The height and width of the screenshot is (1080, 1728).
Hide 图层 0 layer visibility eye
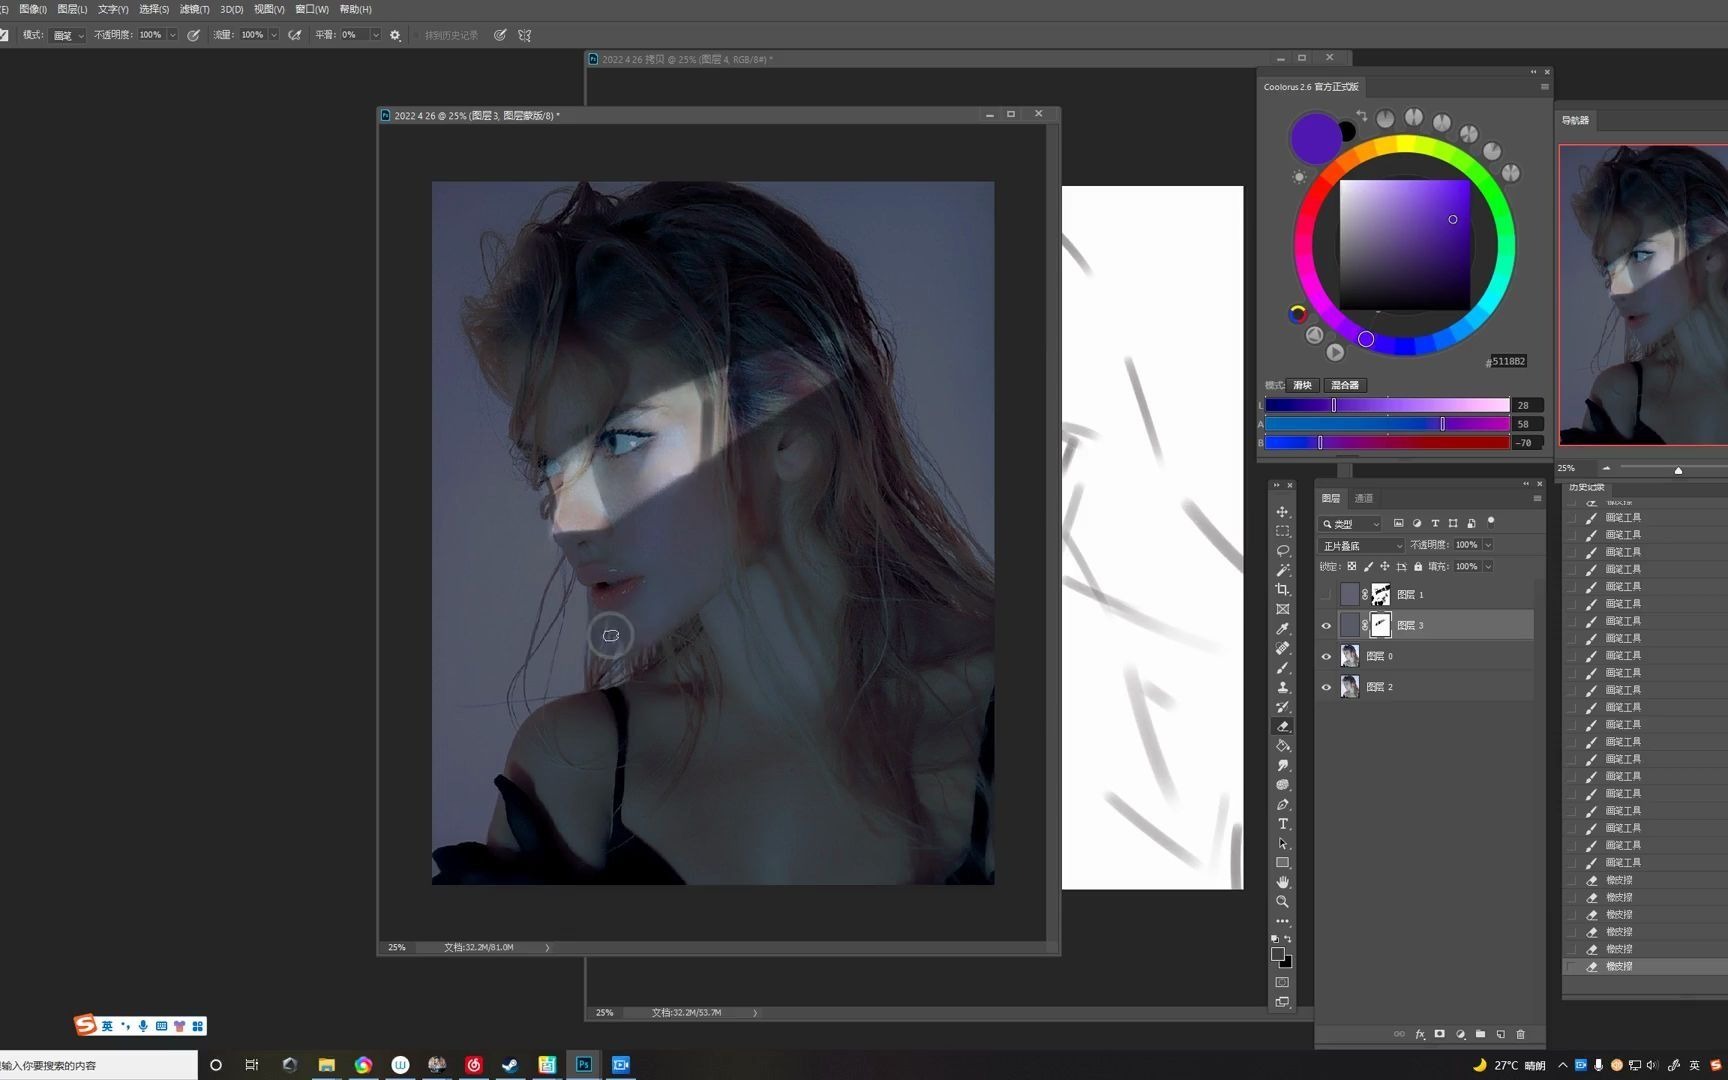1326,657
